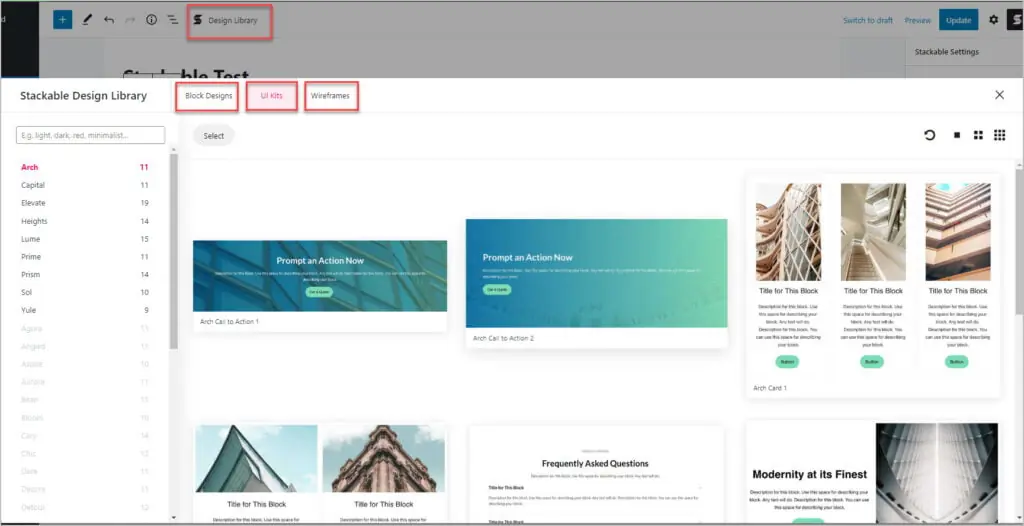The height and width of the screenshot is (526, 1024).
Task: Select the Sol UI kit
Action: 85,292
